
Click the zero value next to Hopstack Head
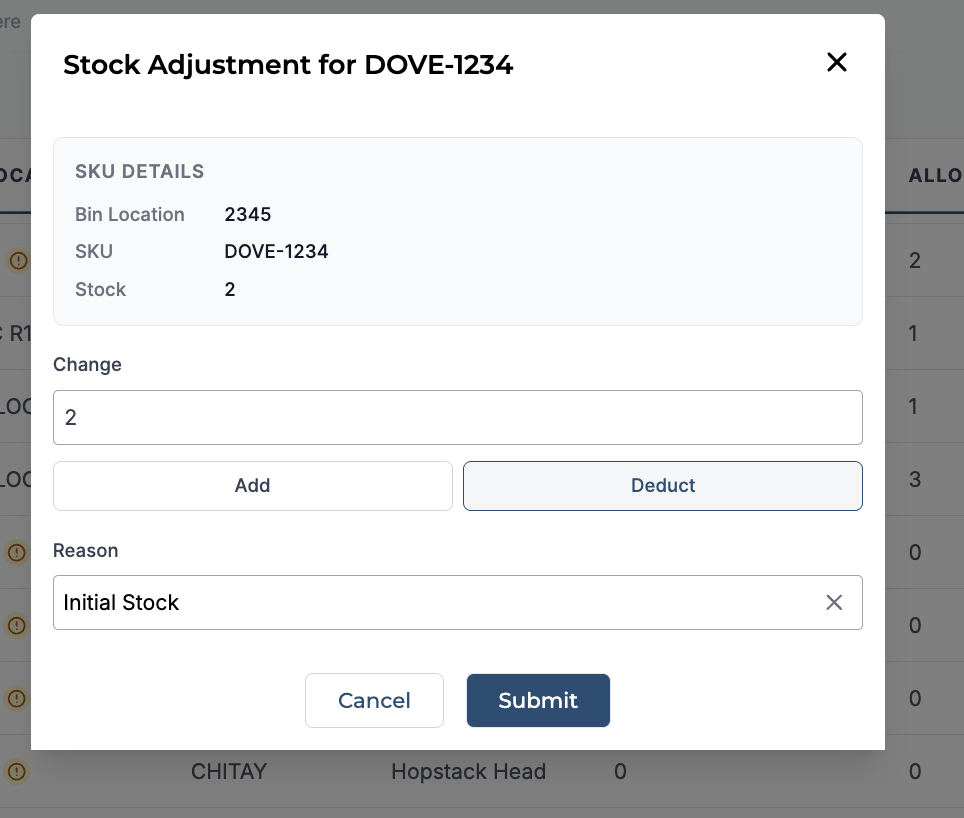[620, 771]
